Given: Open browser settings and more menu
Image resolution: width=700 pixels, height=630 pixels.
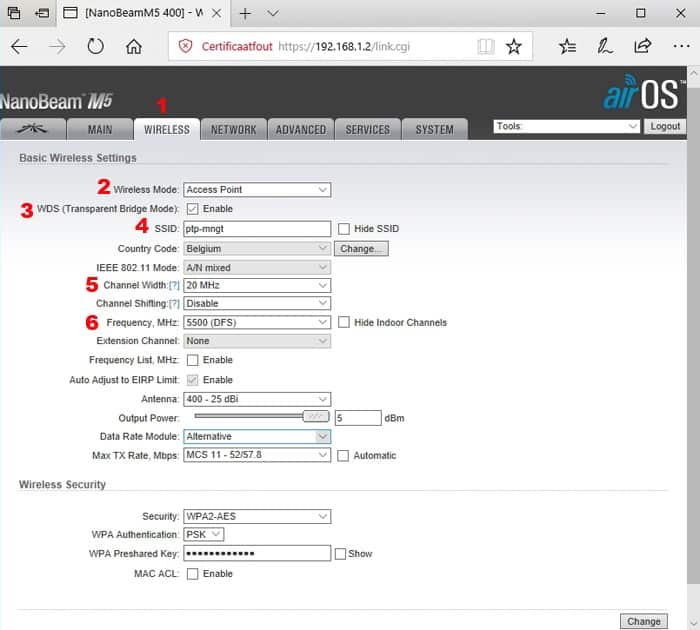Looking at the screenshot, I should pyautogui.click(x=681, y=46).
